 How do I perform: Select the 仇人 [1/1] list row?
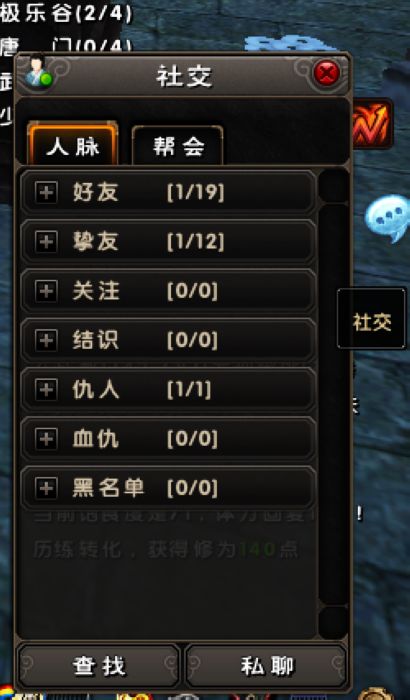pos(169,390)
